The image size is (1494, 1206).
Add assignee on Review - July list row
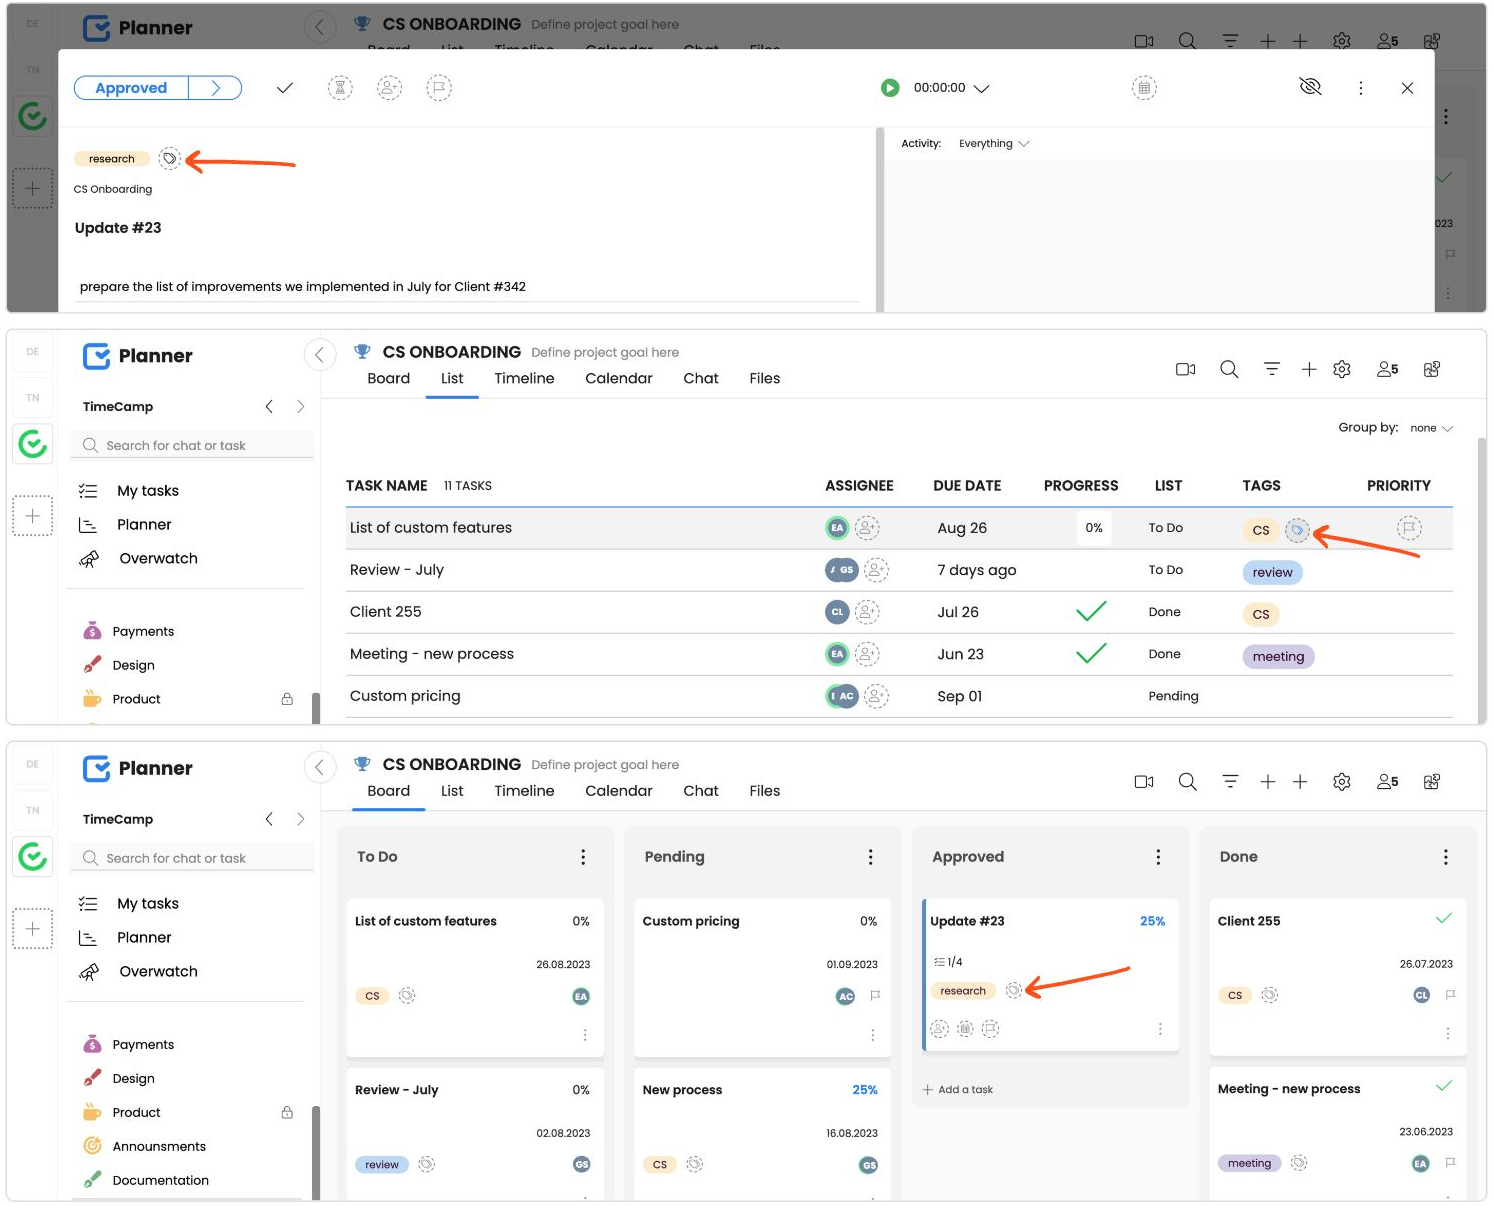click(x=876, y=570)
